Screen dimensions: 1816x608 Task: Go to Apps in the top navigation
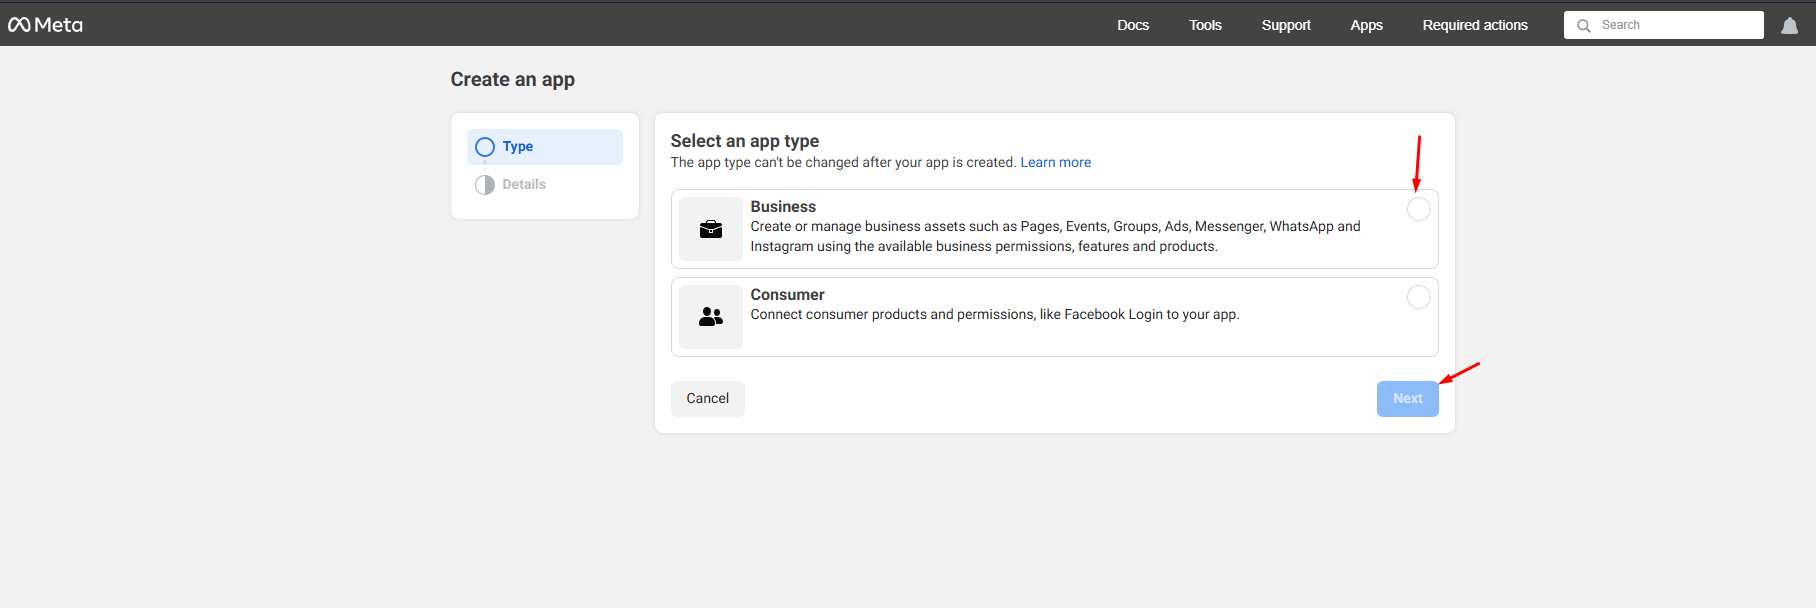coord(1366,25)
